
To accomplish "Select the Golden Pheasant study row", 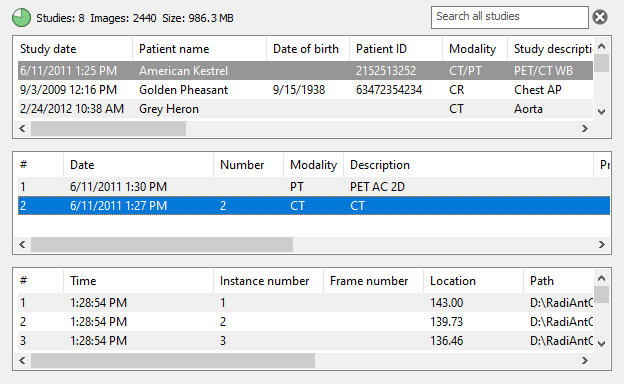I will pos(305,90).
